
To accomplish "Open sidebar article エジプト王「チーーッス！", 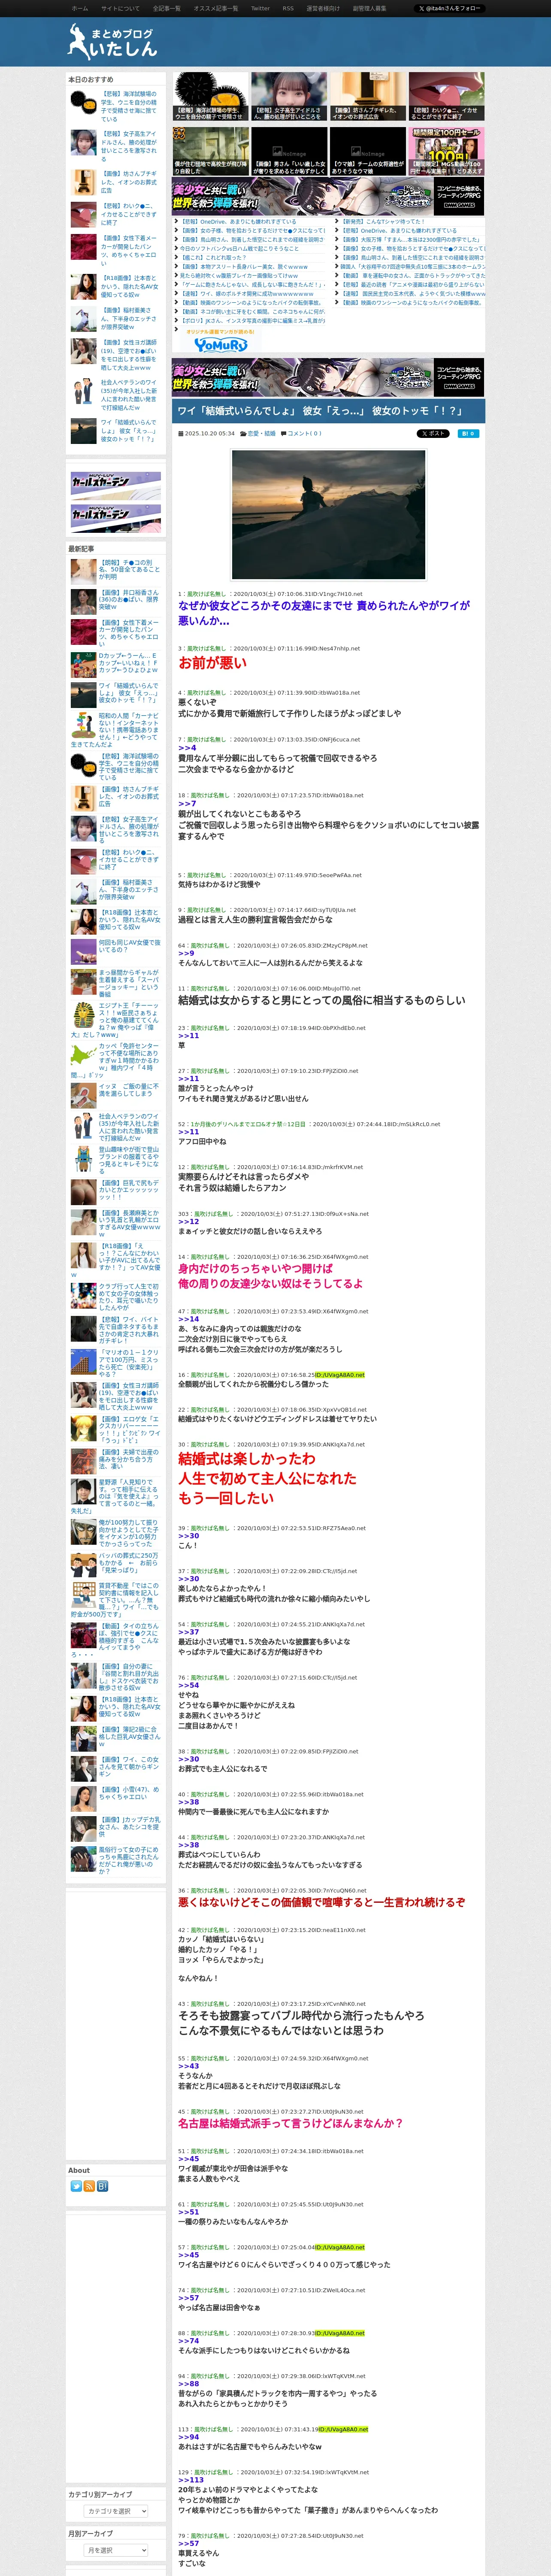I will (x=114, y=1020).
